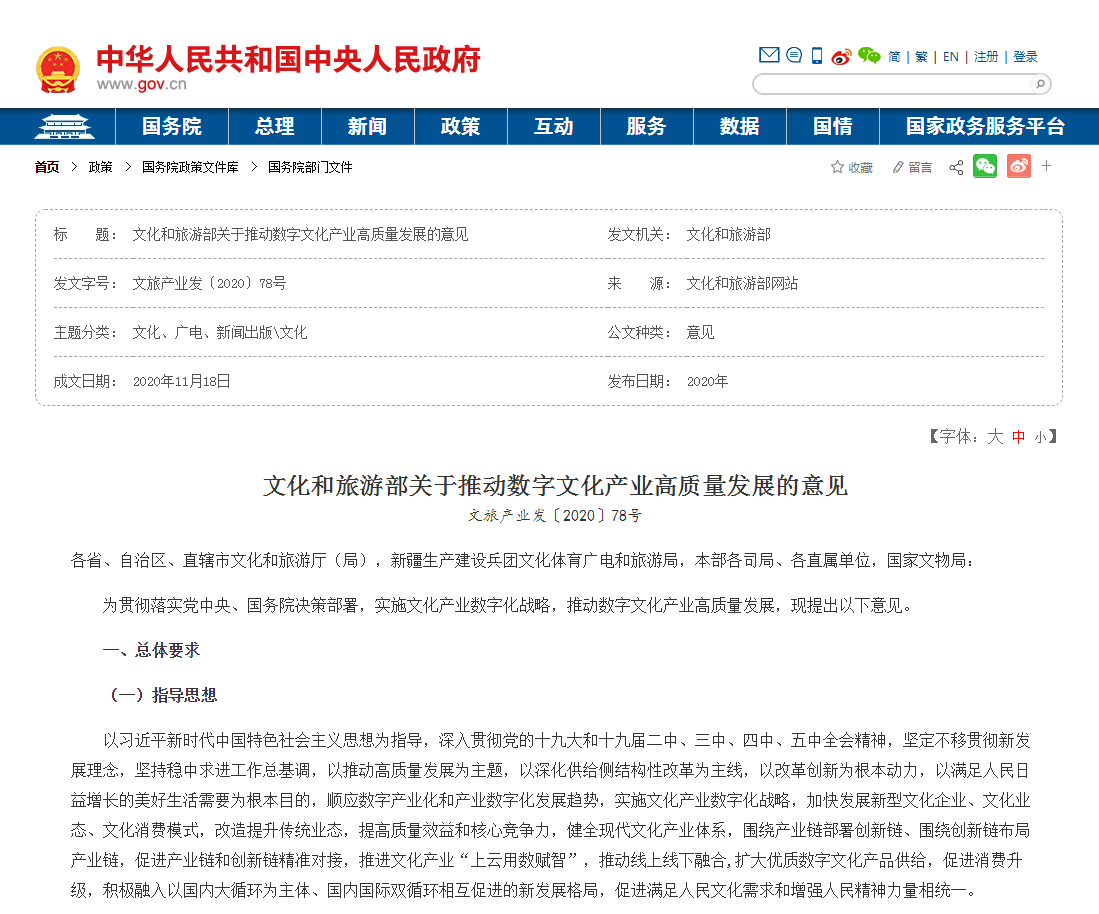Open the chat bubble icon in header

coord(794,56)
